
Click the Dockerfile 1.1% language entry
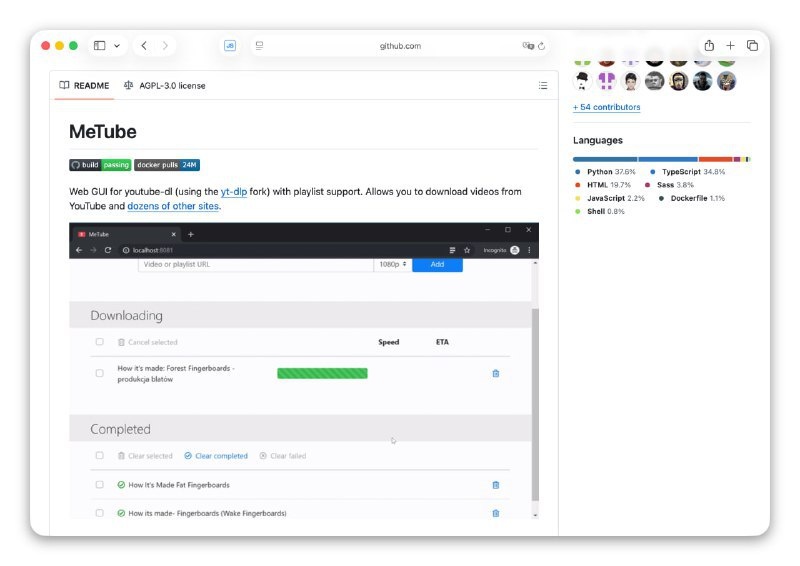[x=691, y=199]
